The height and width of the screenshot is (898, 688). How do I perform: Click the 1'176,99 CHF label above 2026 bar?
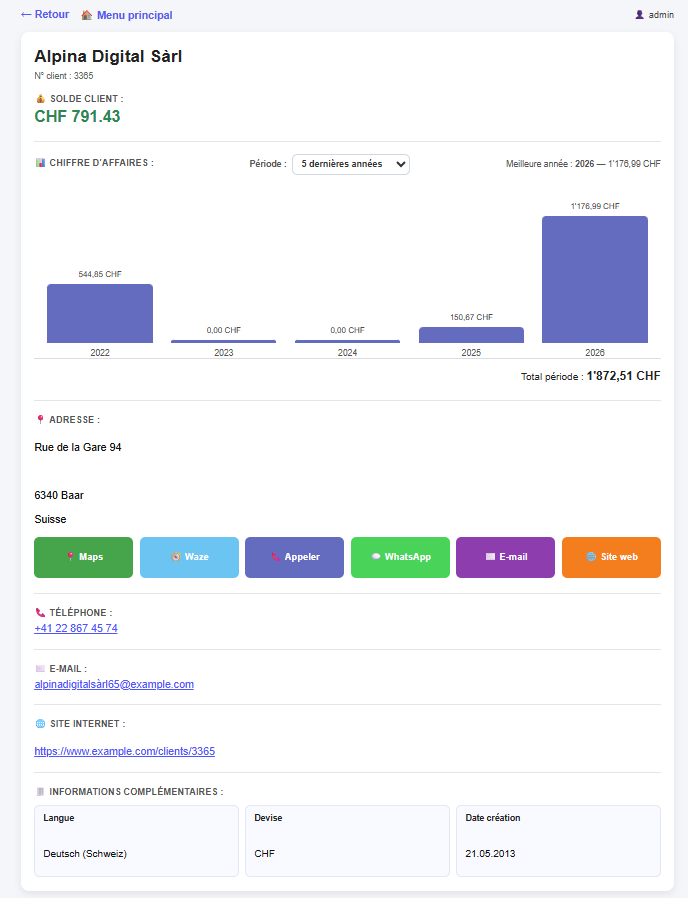(595, 206)
